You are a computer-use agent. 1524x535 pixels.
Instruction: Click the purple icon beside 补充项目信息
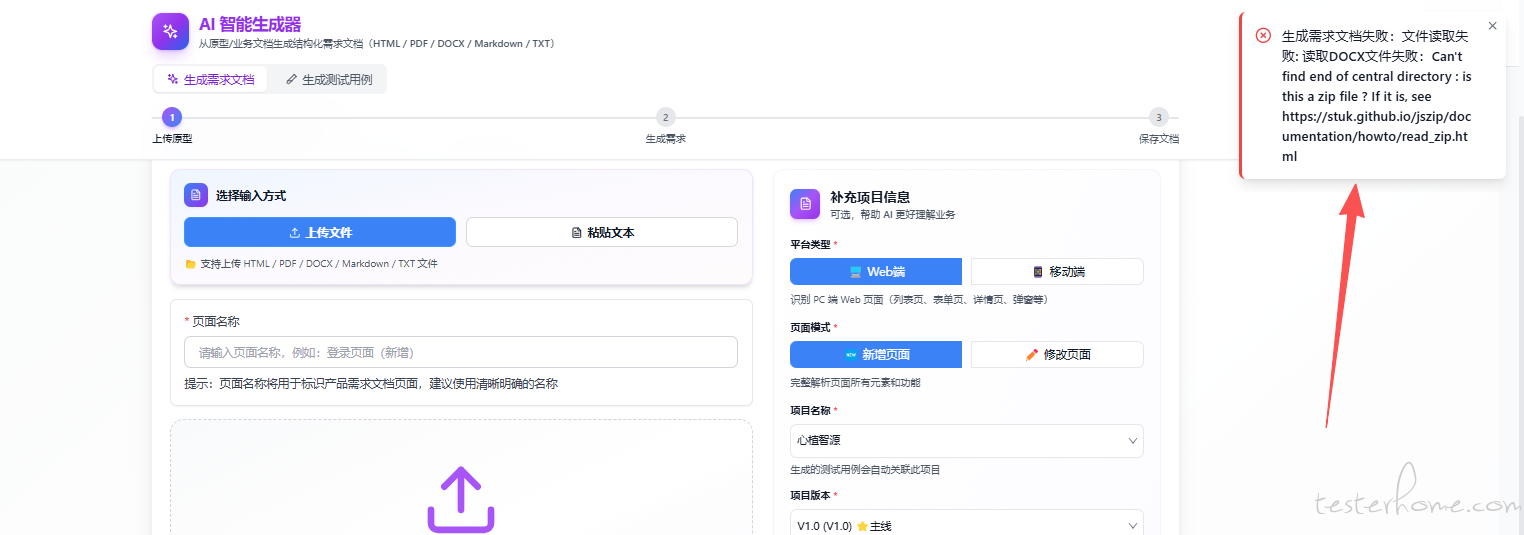point(805,204)
